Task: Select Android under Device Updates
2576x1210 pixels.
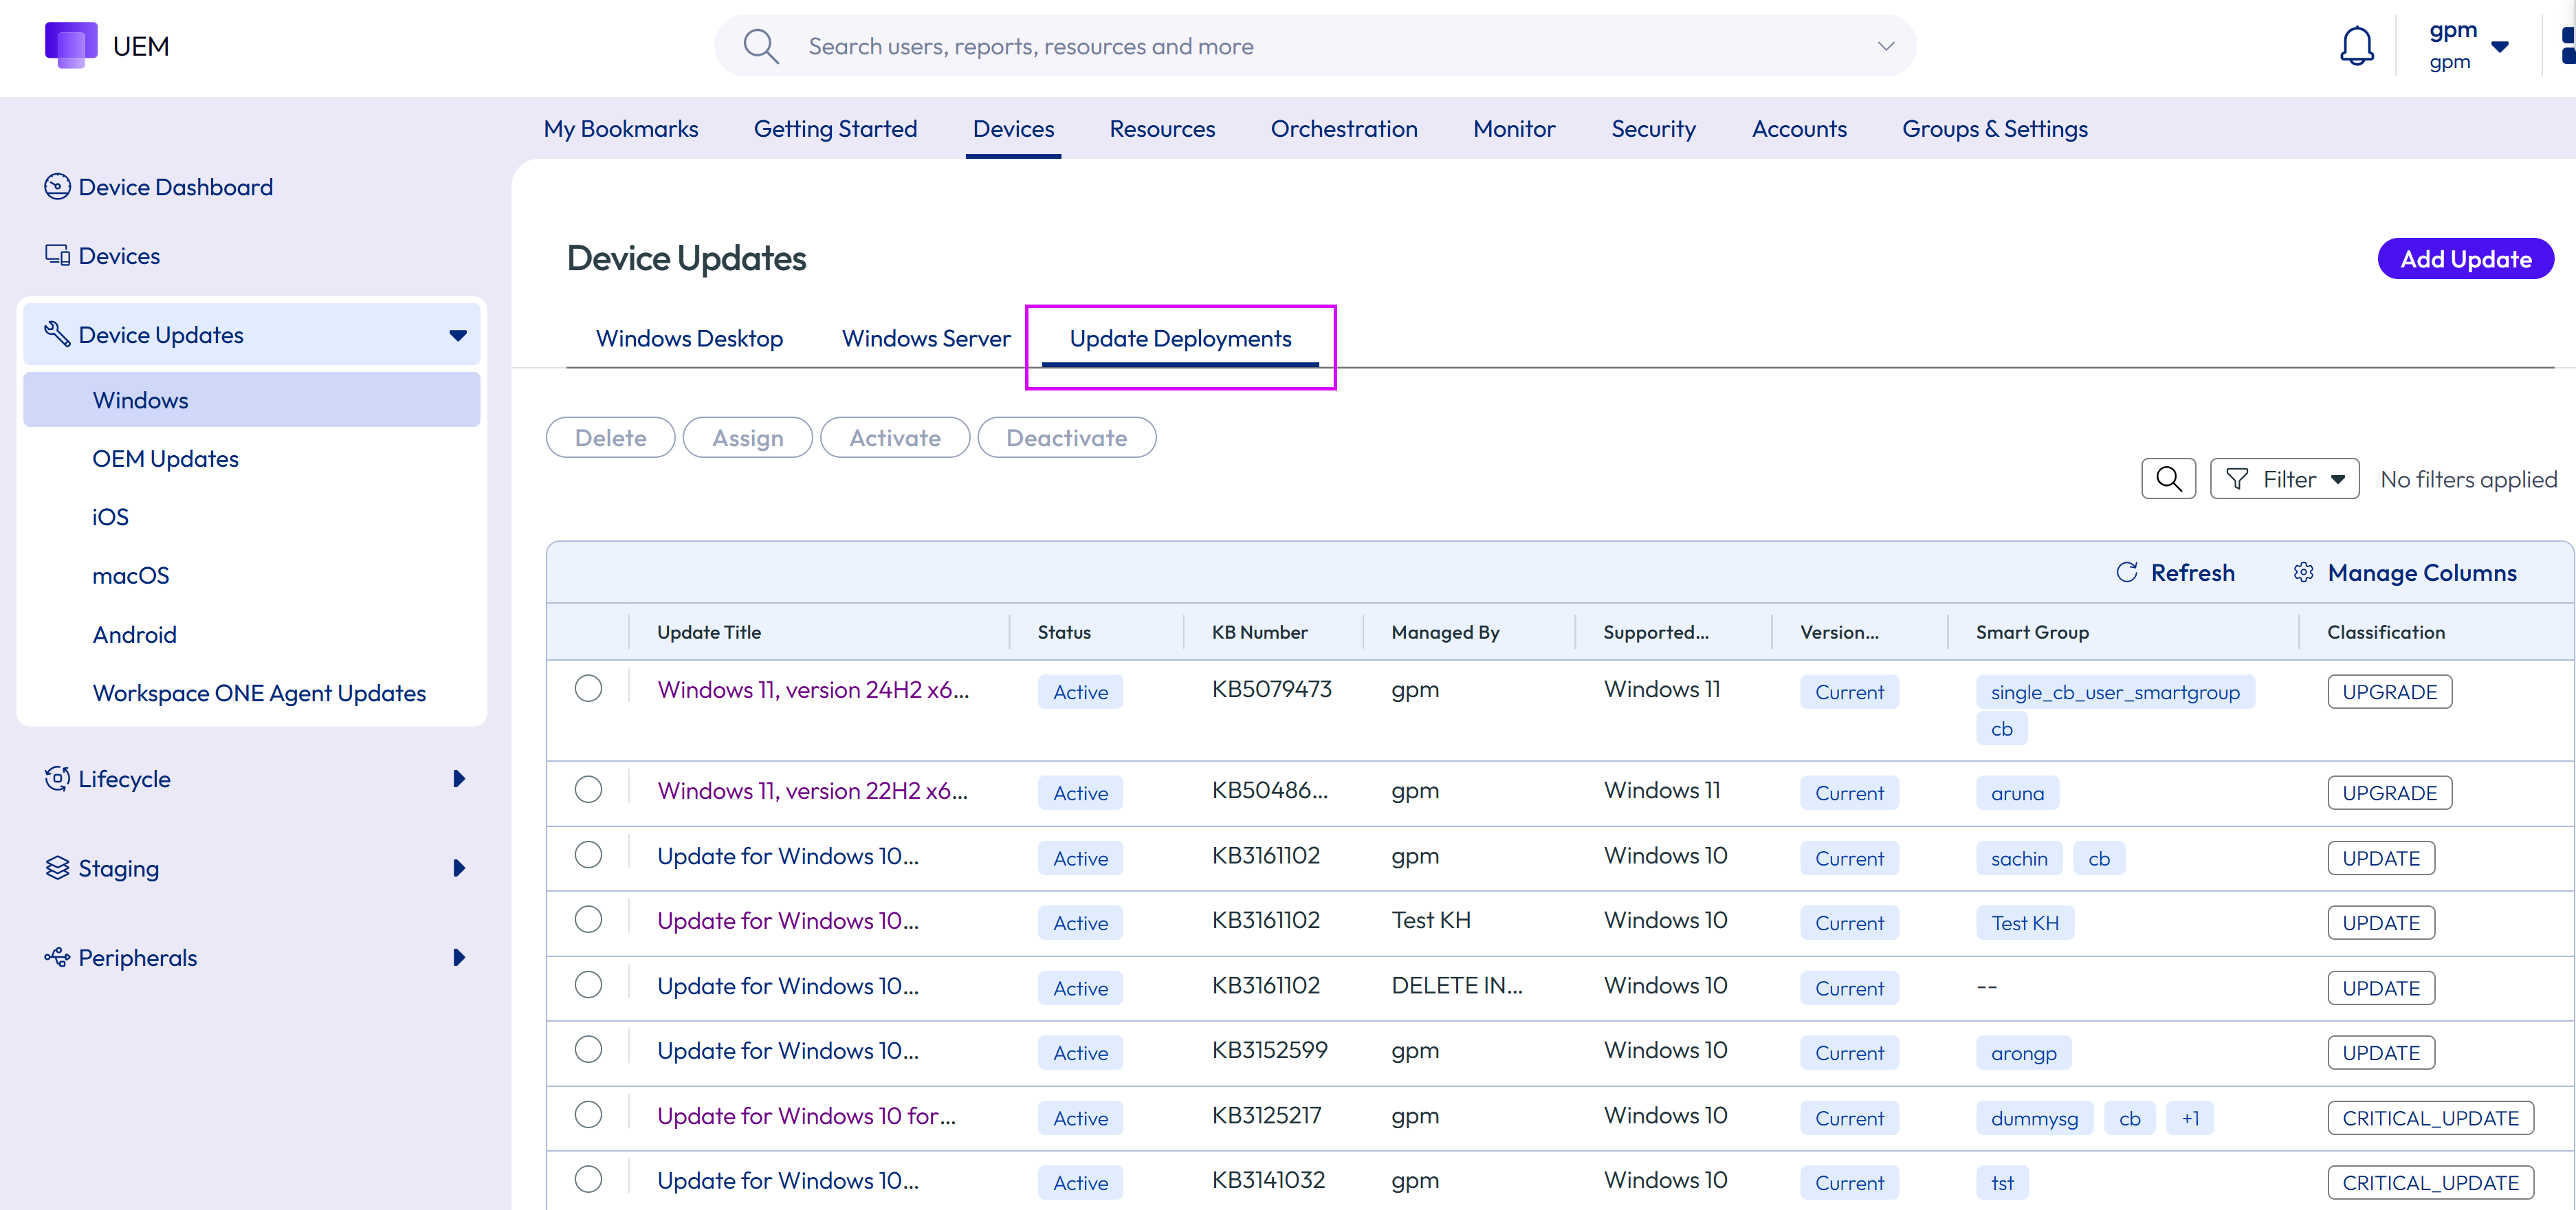Action: pyautogui.click(x=134, y=634)
